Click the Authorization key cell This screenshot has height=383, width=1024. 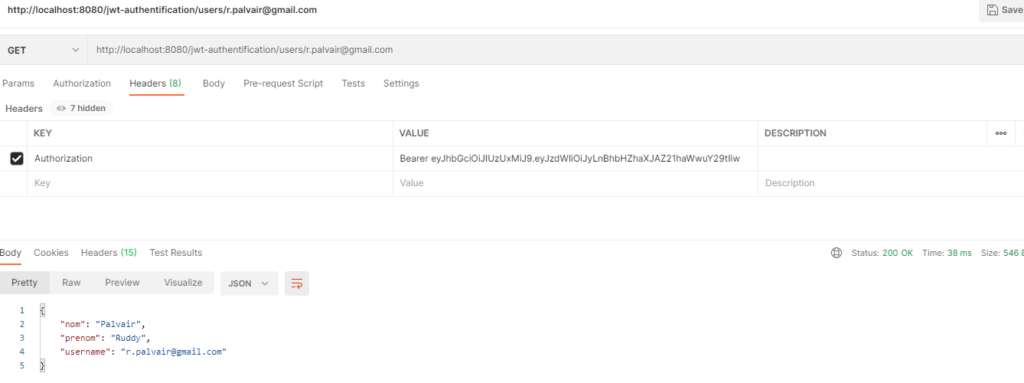[210, 159]
